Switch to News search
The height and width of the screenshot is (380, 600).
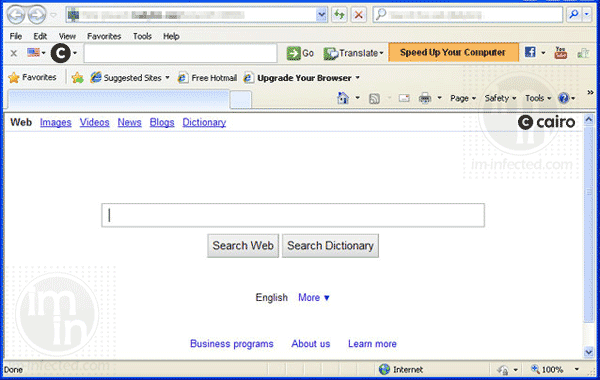click(x=129, y=122)
